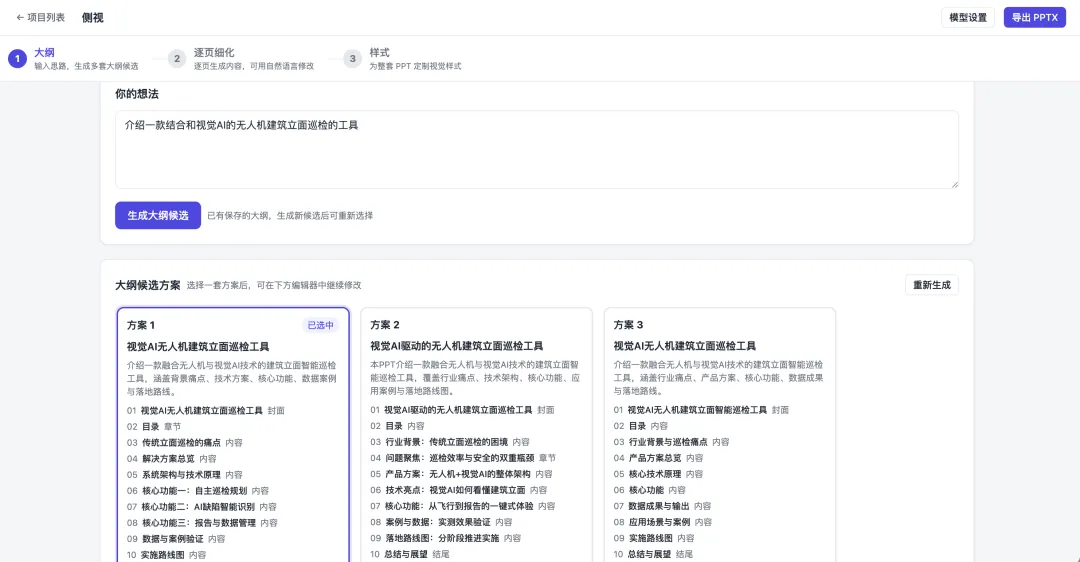Click 方案 3 row 06 核心功能
Viewport: 1080px width, 562px height.
[x=650, y=490]
